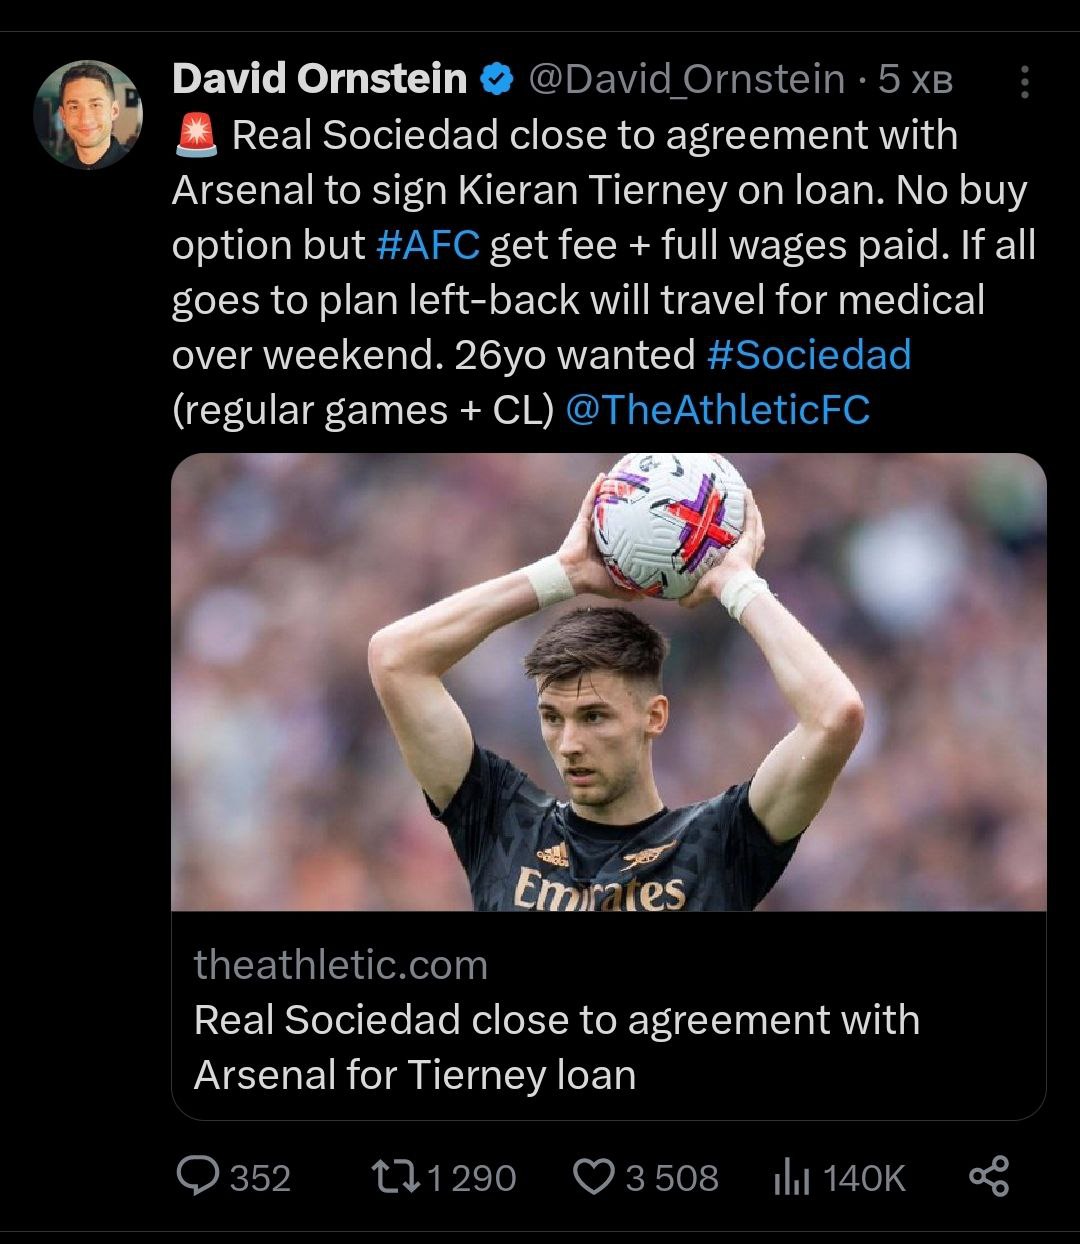Open the #AFC hashtag
The image size is (1080, 1244).
point(428,245)
